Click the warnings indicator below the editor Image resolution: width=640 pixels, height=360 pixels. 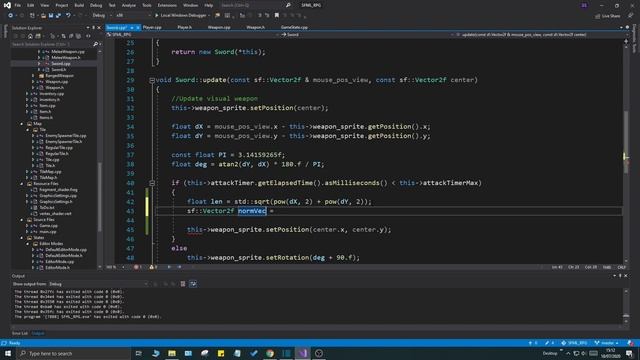coord(153,267)
